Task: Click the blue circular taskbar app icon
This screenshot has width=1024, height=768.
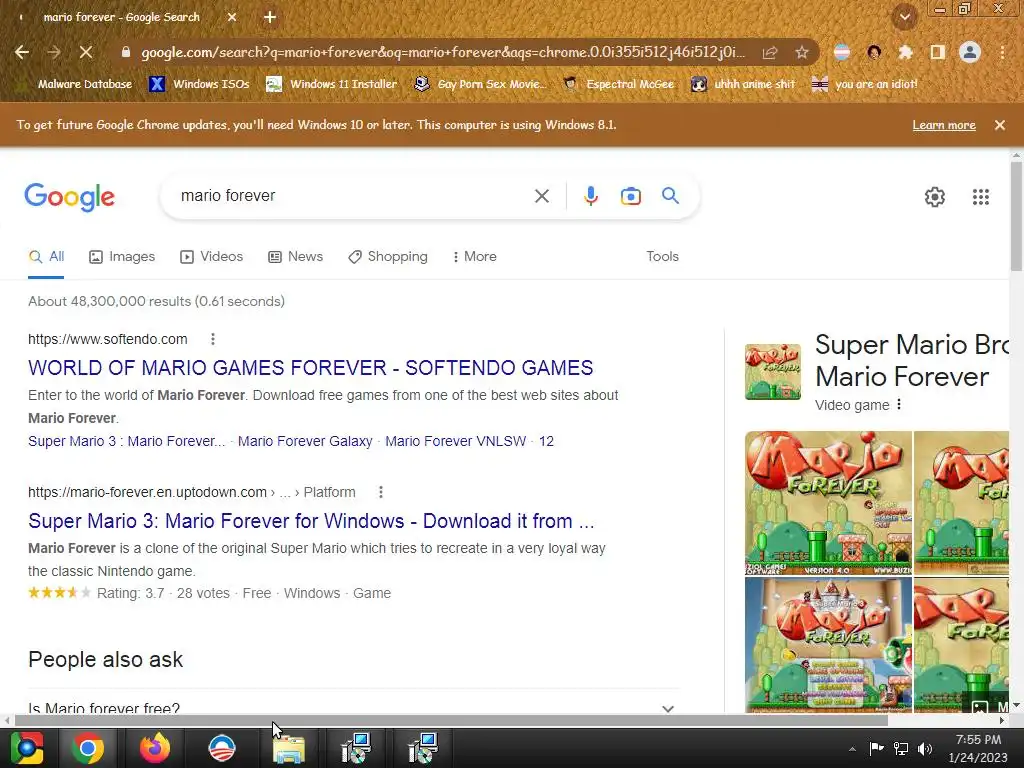Action: click(221, 748)
